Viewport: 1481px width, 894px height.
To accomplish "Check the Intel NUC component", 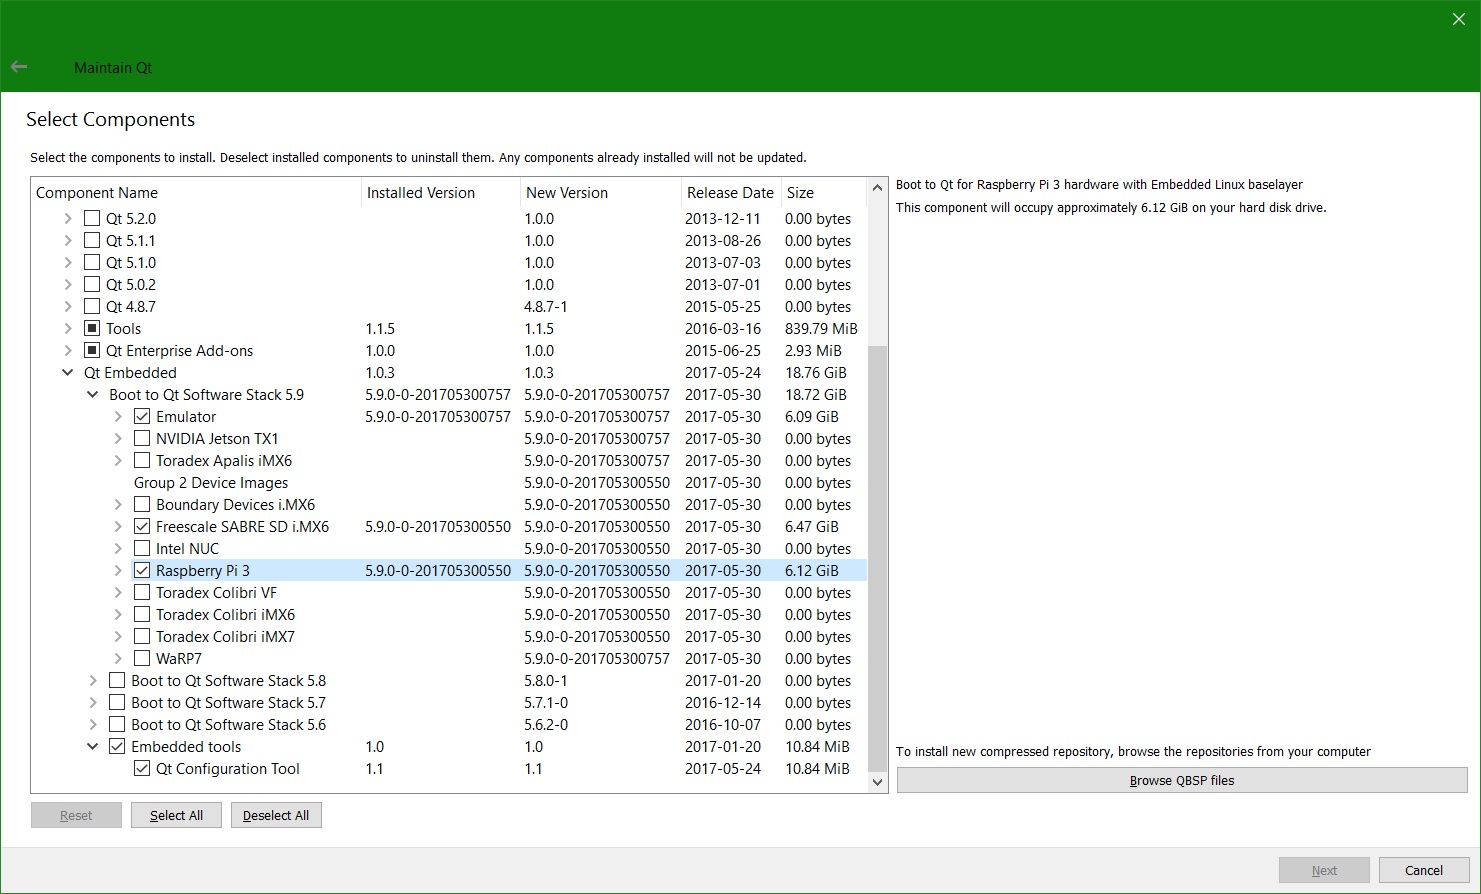I will 142,548.
